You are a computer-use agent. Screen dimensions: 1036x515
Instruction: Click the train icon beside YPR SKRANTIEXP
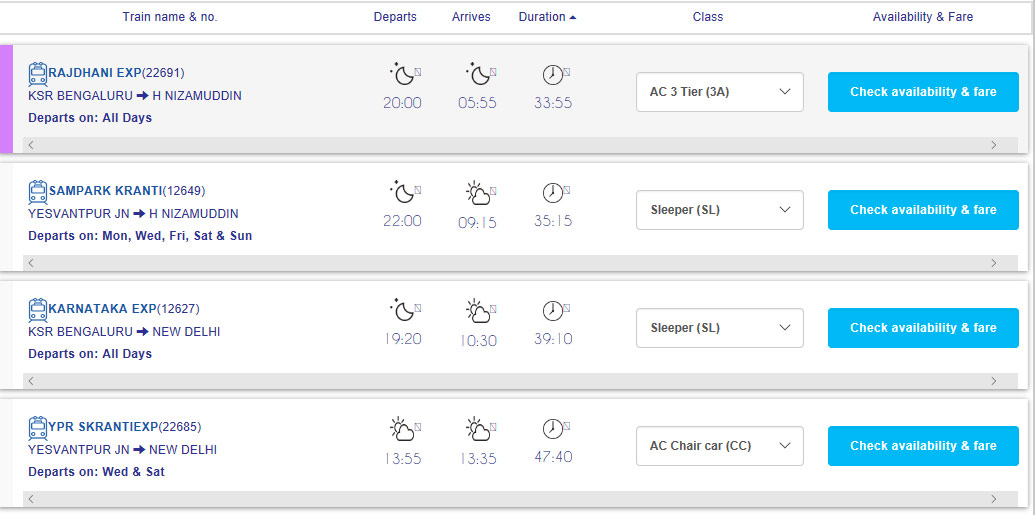pos(38,428)
